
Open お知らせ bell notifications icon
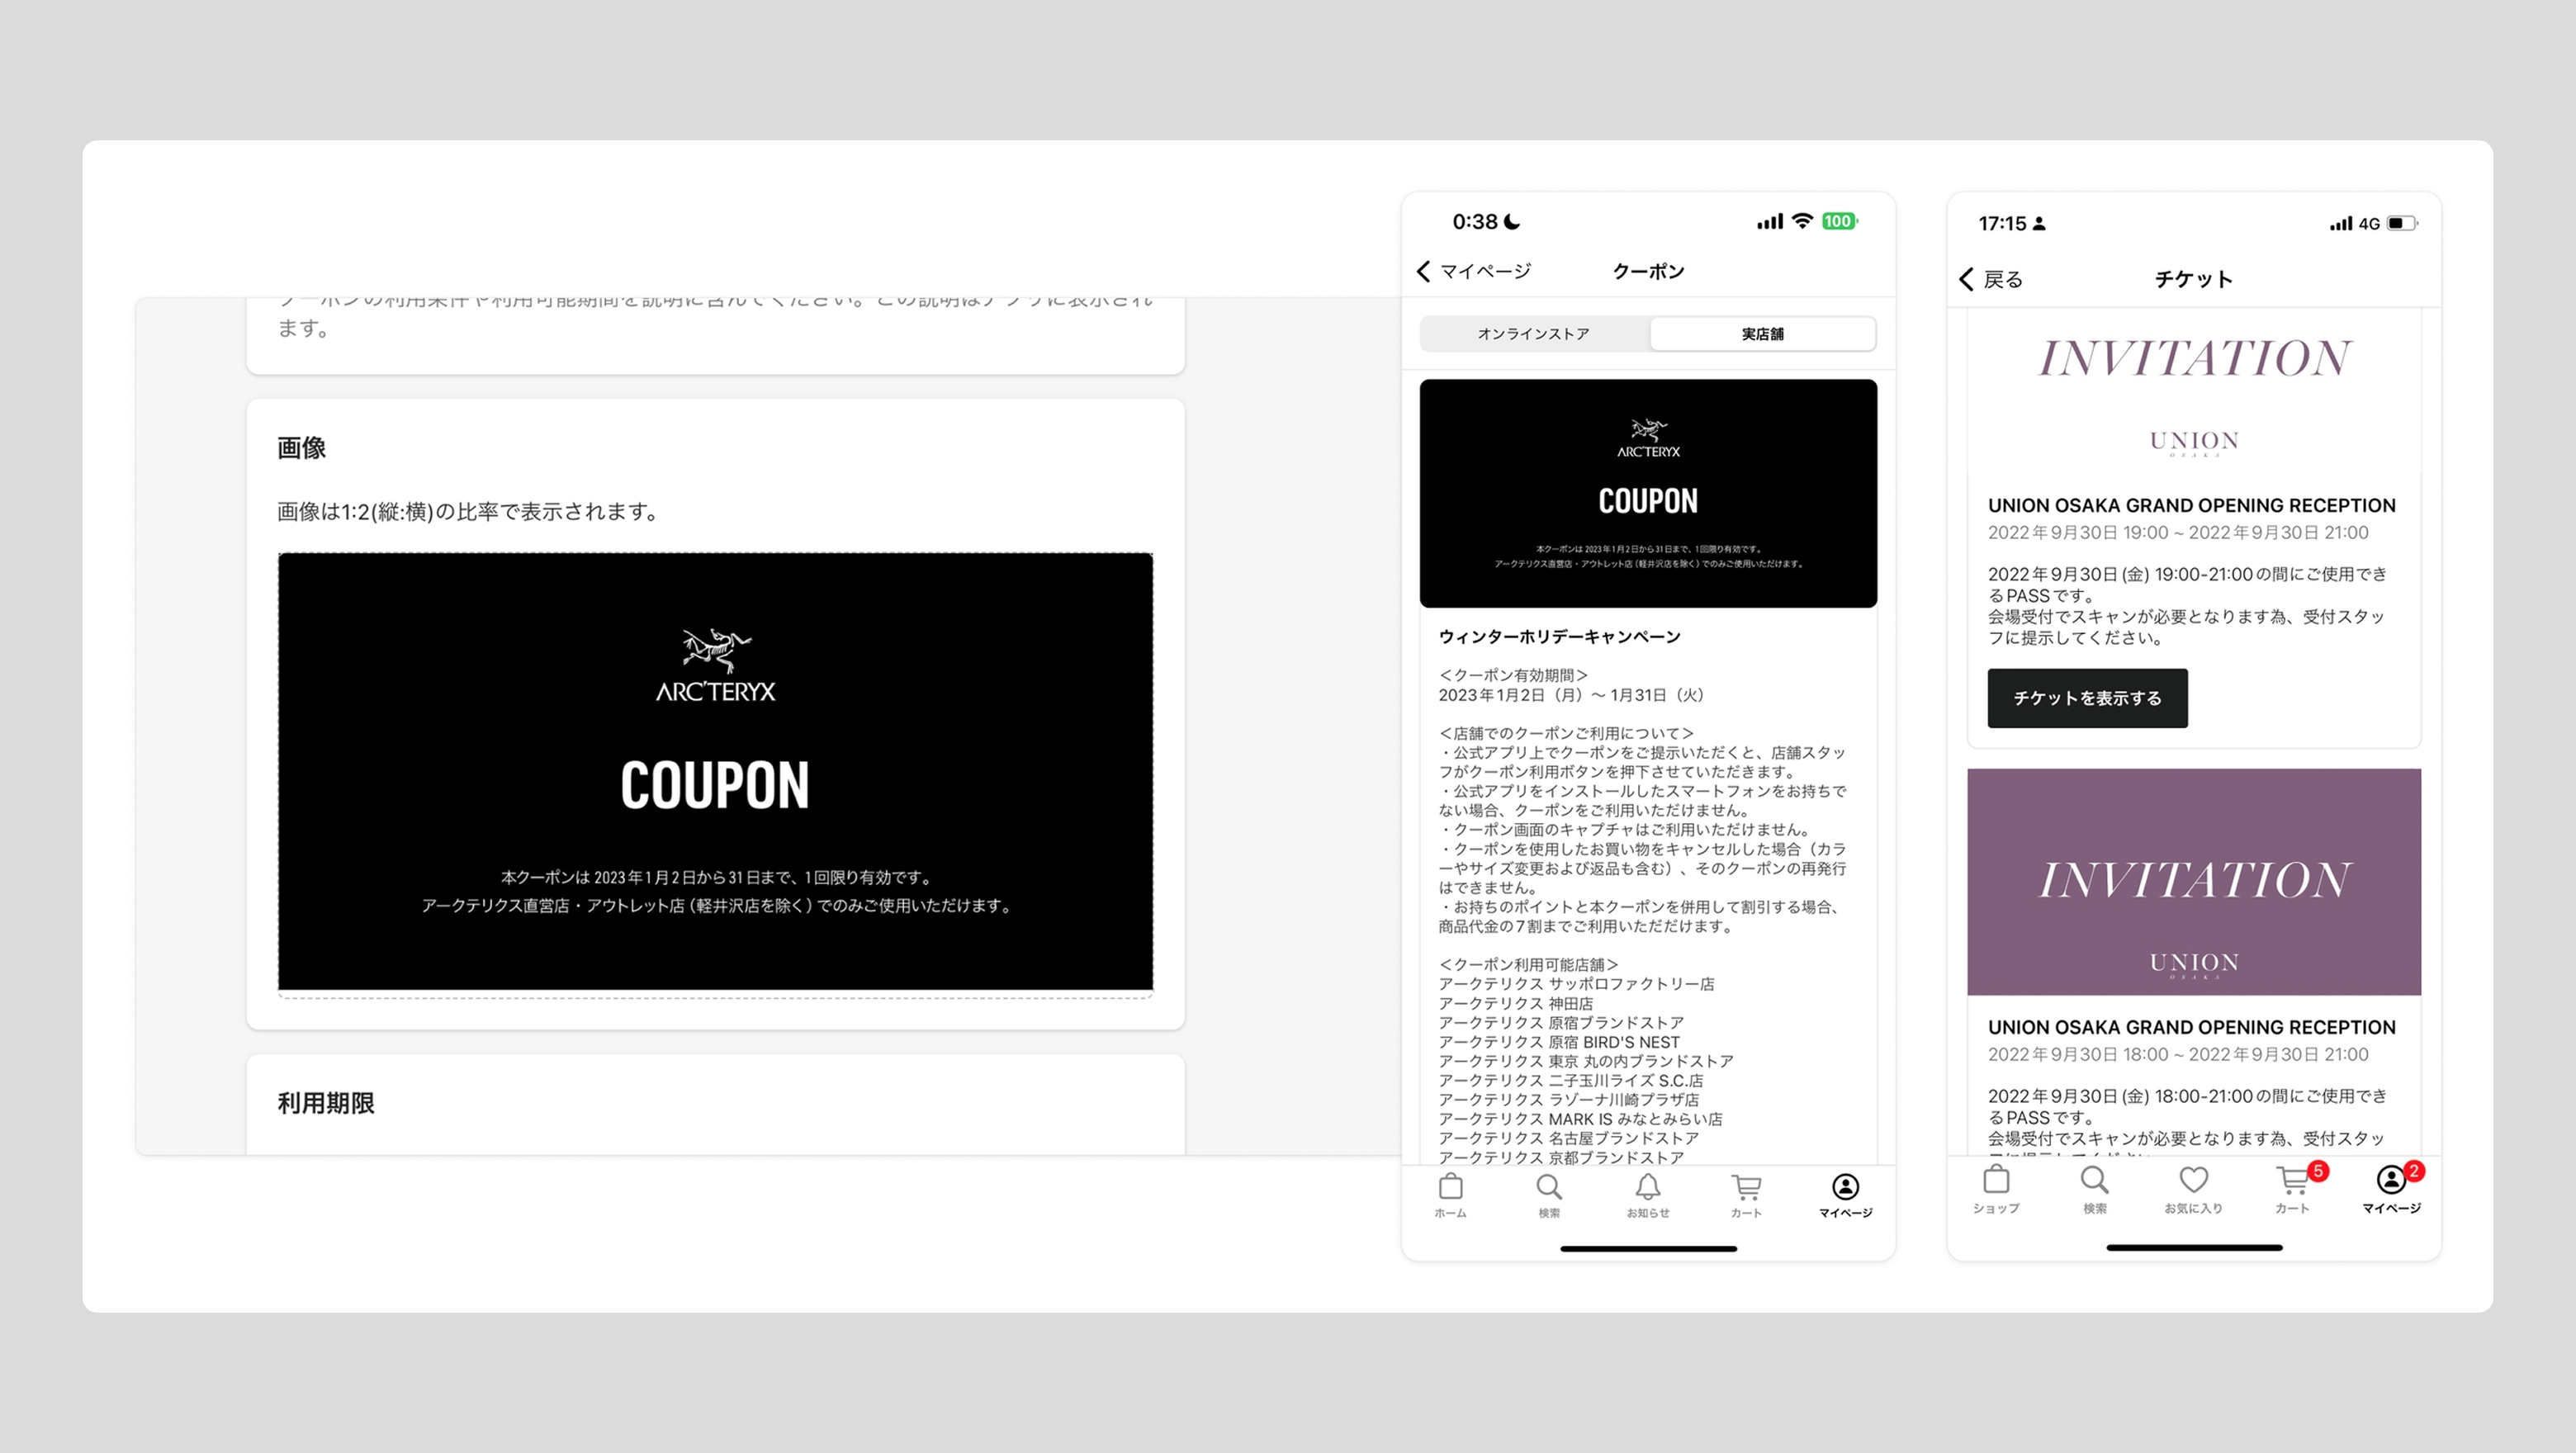[x=1648, y=1188]
